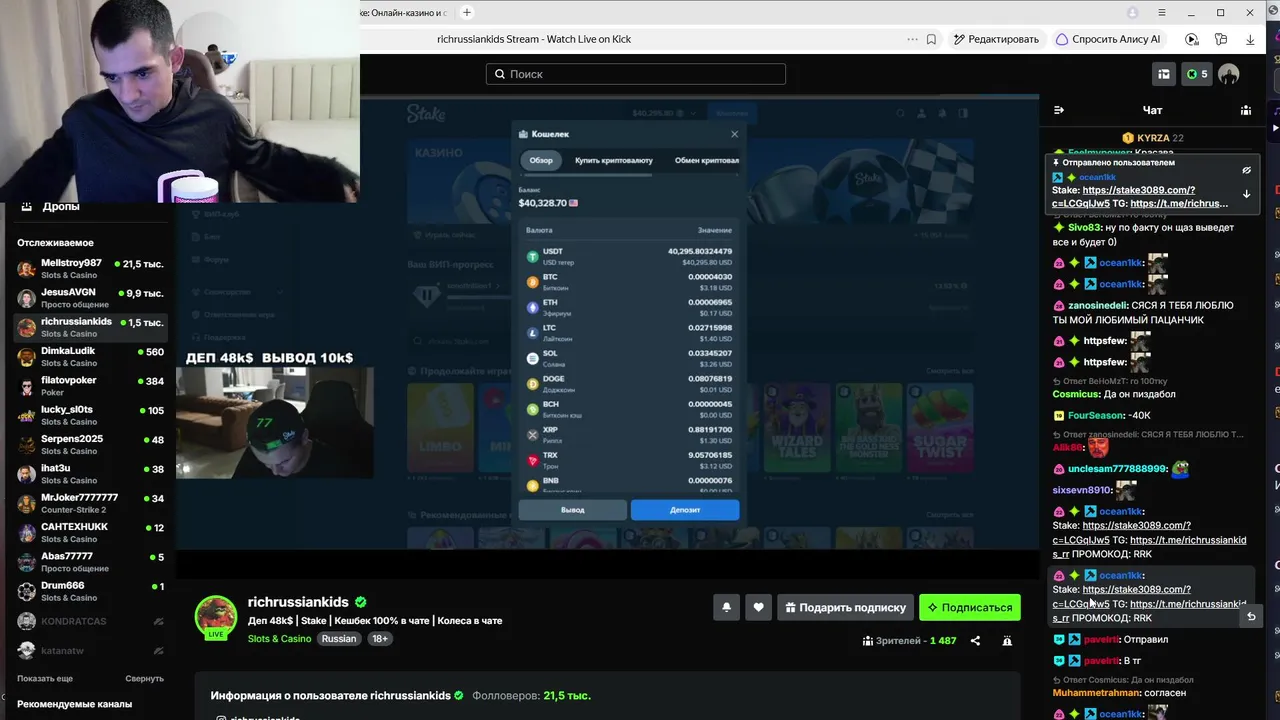Viewport: 1280px width, 720px height.
Task: Open Drum666 channel in sidebar
Action: coord(90,591)
